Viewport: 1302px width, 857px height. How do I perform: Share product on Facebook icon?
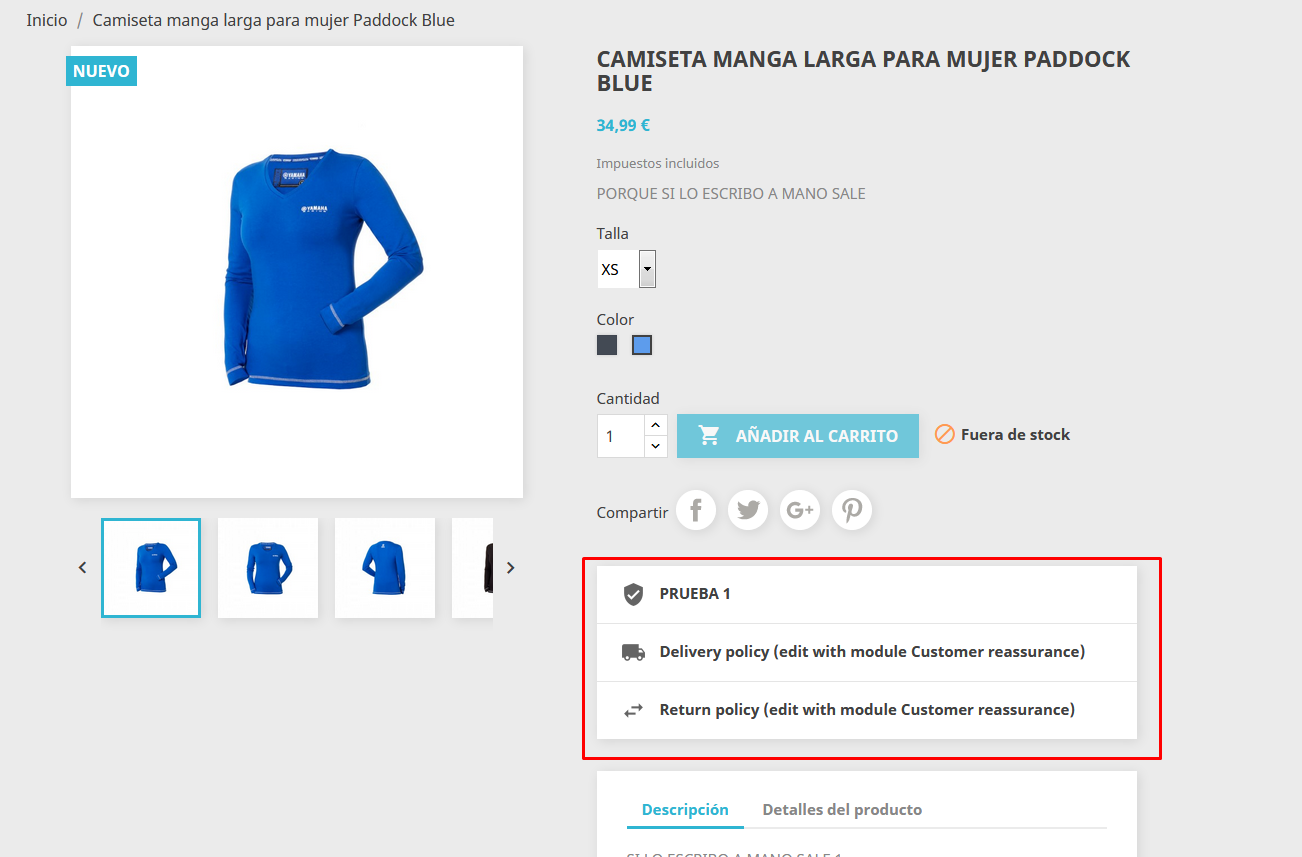(x=696, y=511)
